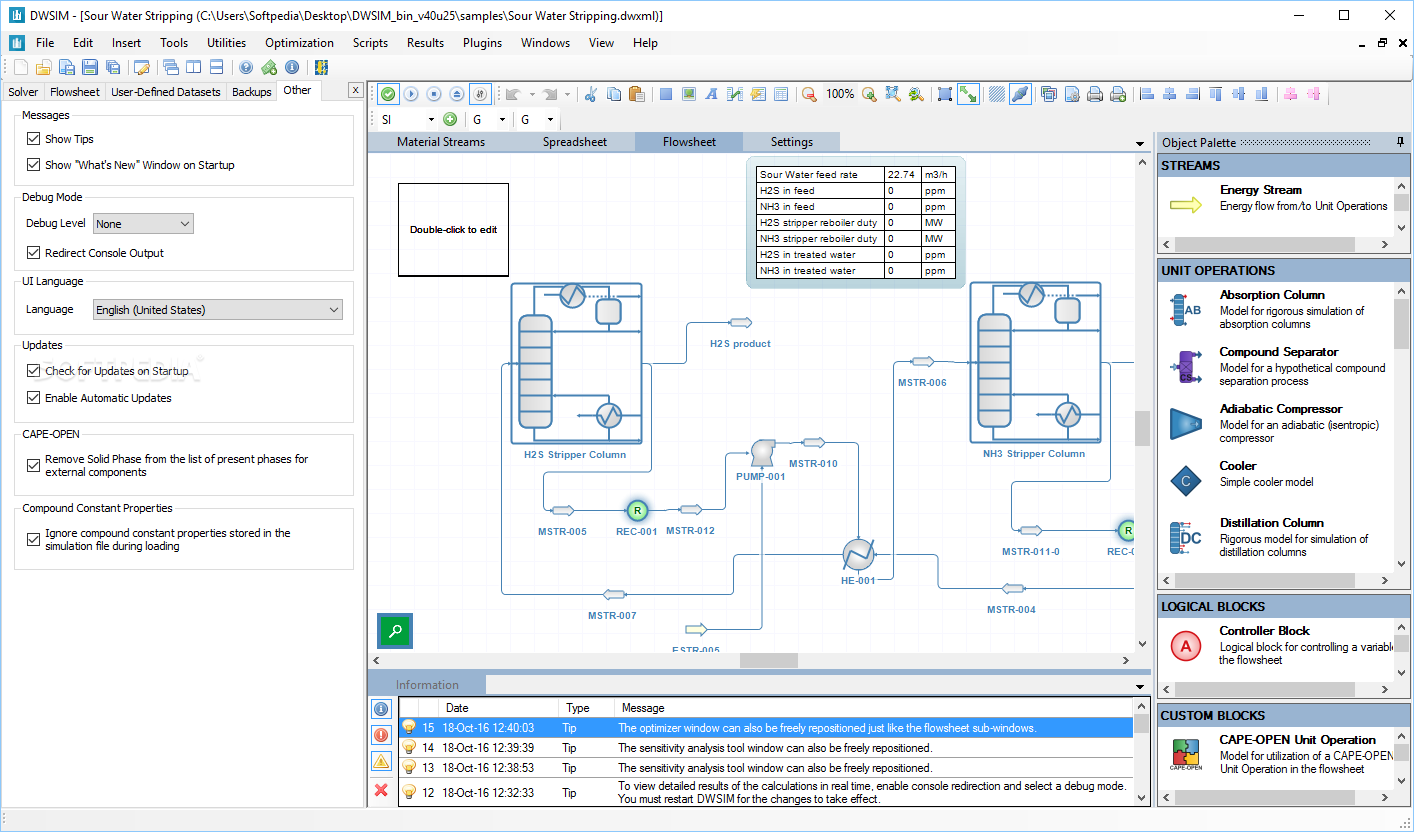Open an existing simulation file
This screenshot has height=832, width=1414.
point(43,67)
